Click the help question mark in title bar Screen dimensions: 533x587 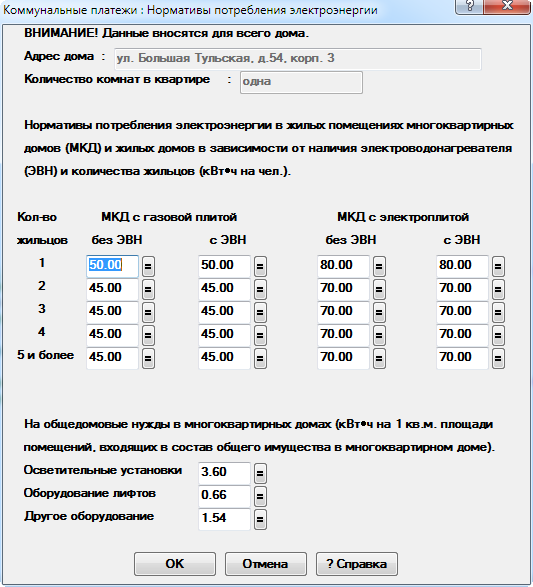click(469, 6)
